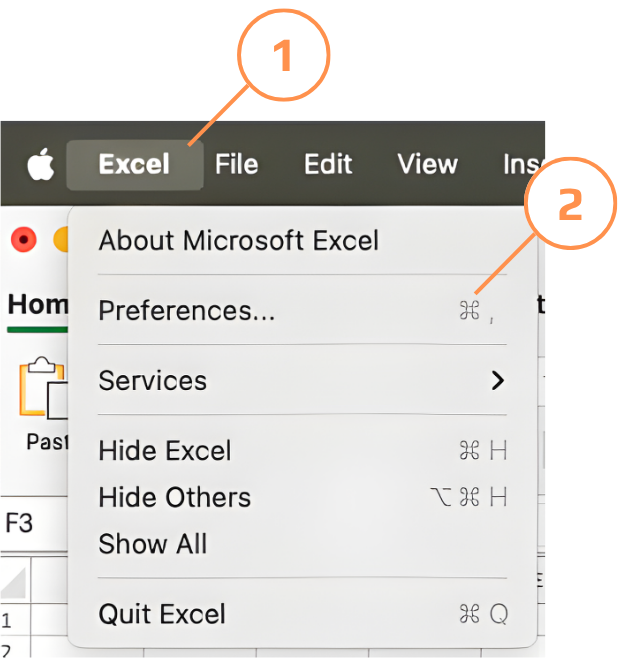The height and width of the screenshot is (662, 627).
Task: Quit Excel via the menu item
Action: (162, 614)
